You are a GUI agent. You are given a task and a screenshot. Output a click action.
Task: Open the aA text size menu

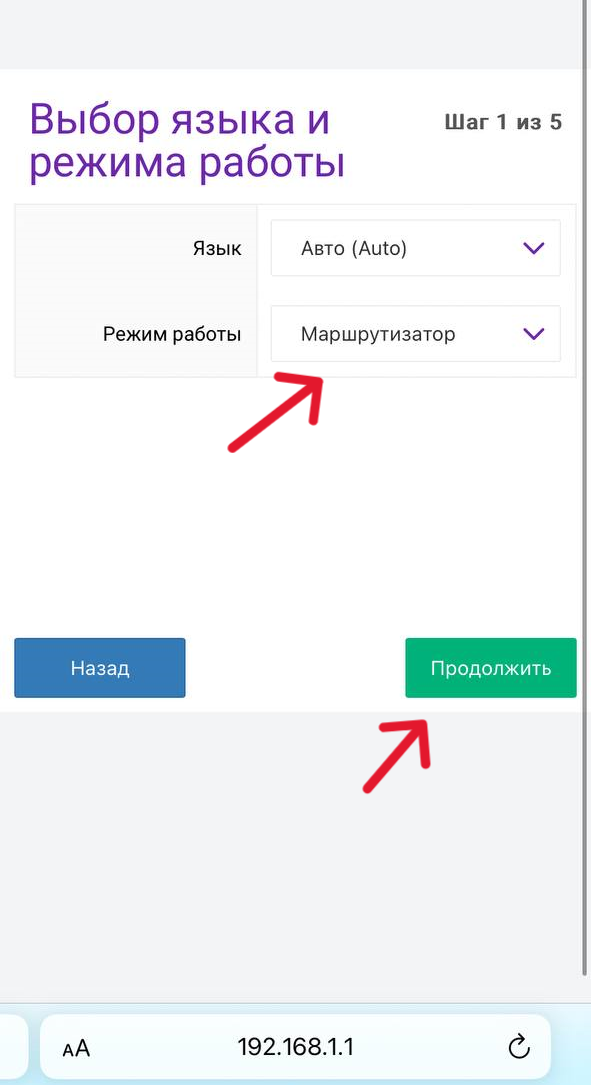[76, 1048]
